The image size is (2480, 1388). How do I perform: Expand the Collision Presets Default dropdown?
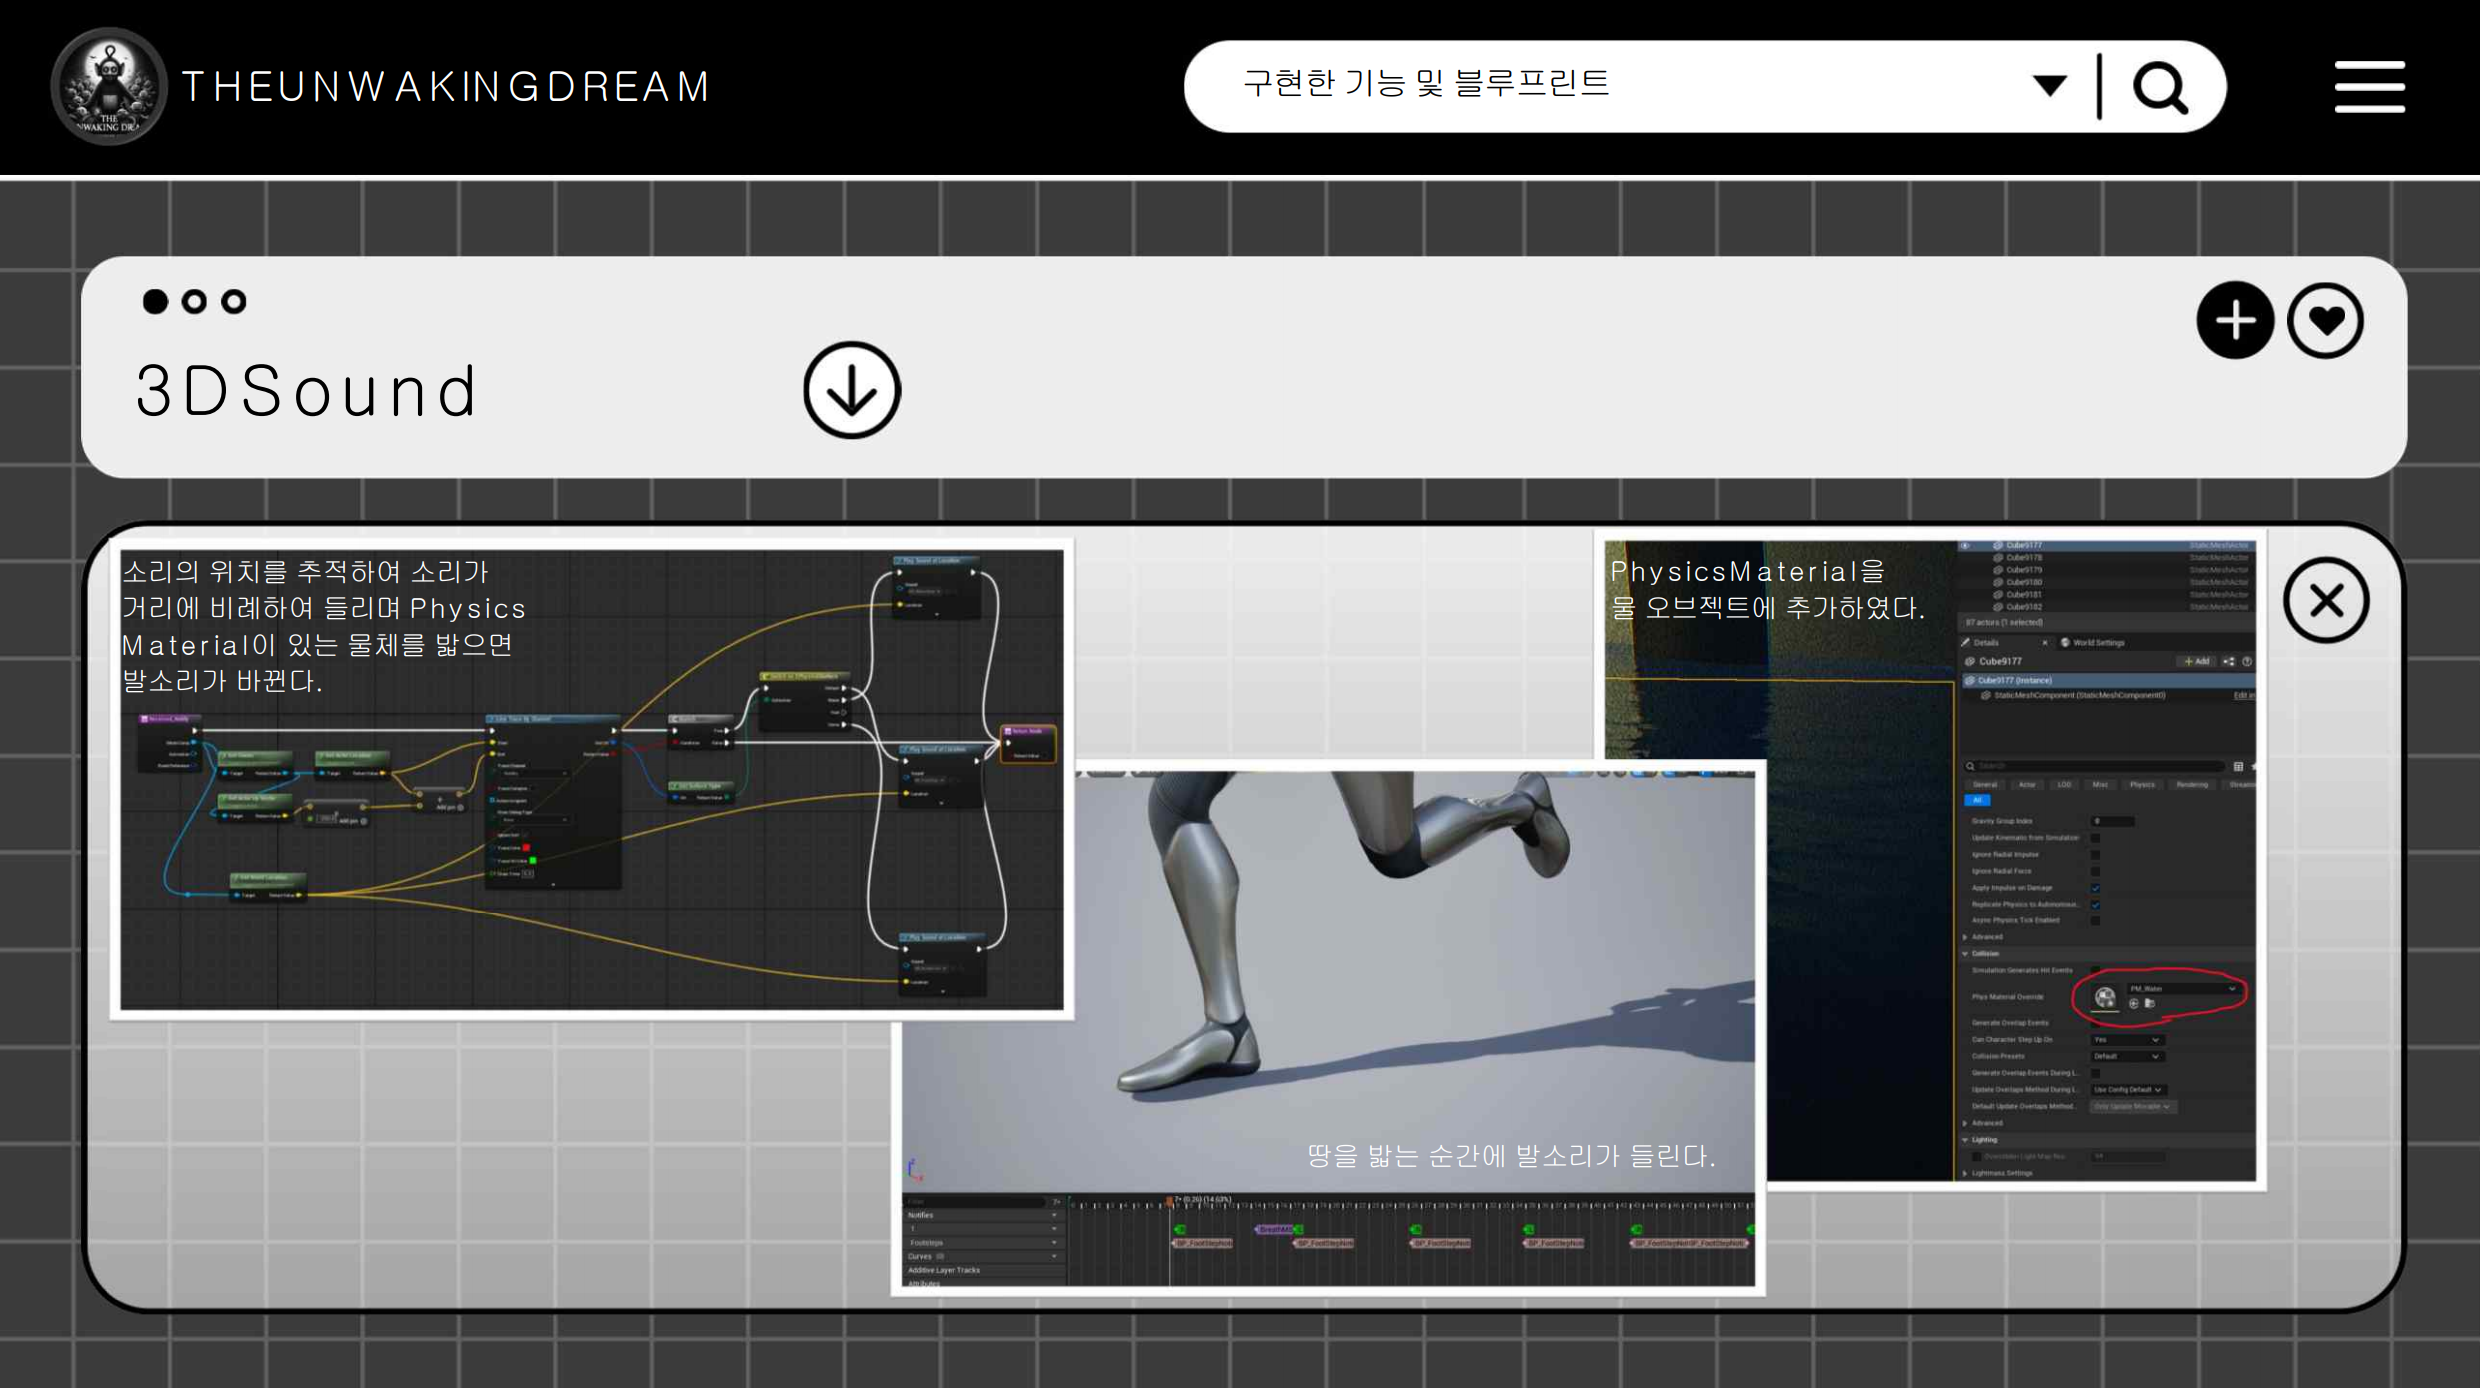coord(2127,1056)
